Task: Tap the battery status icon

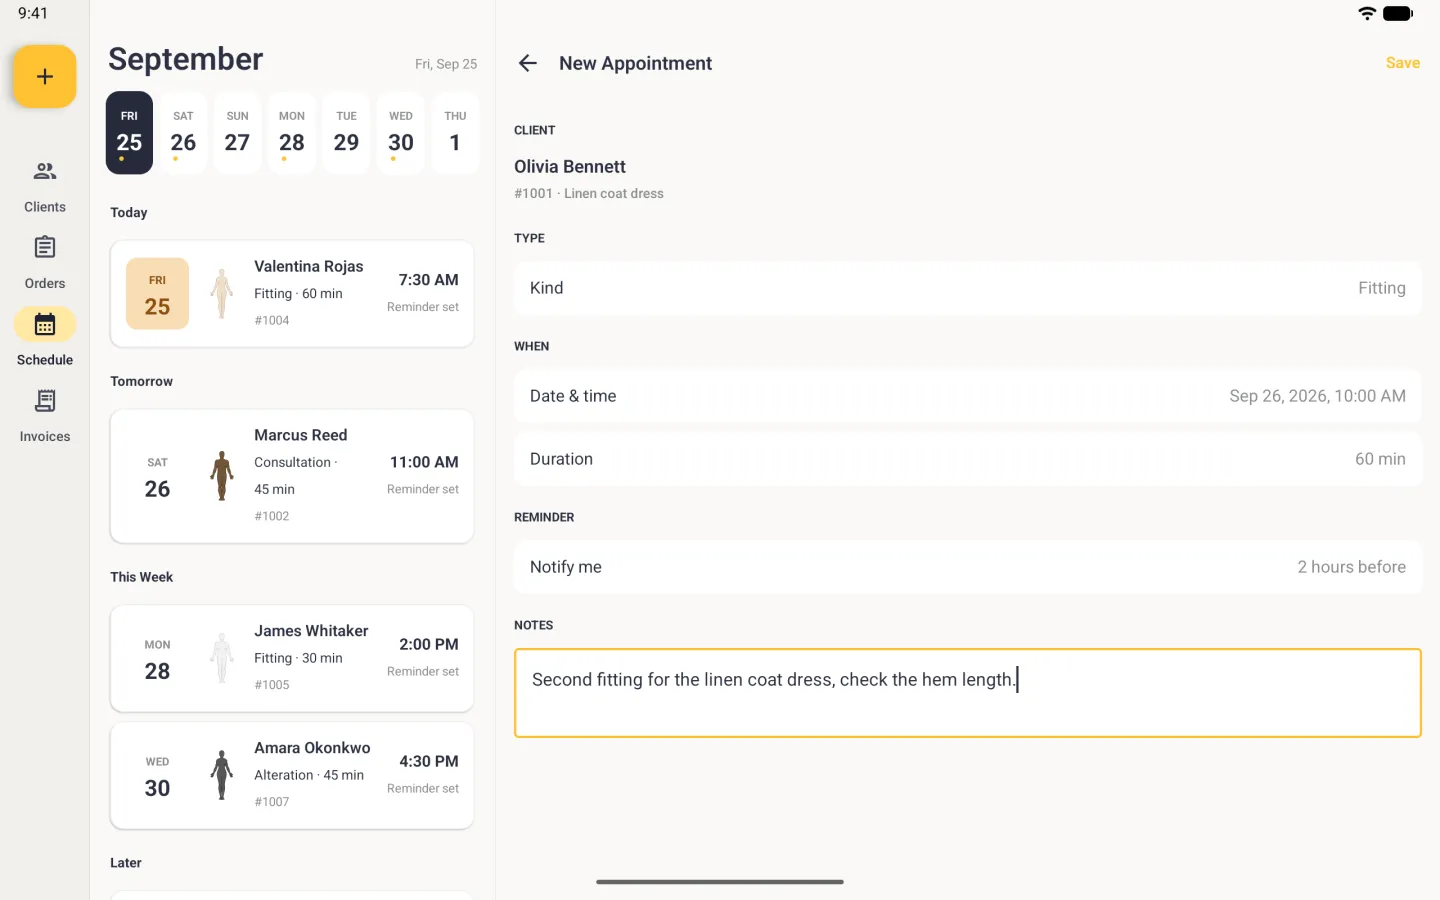Action: click(x=1398, y=13)
